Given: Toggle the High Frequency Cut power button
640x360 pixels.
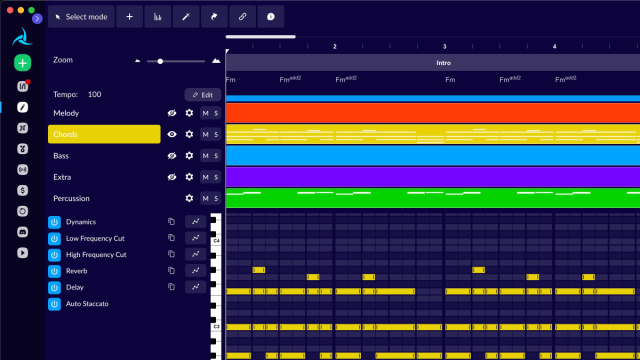Looking at the screenshot, I should click(54, 255).
